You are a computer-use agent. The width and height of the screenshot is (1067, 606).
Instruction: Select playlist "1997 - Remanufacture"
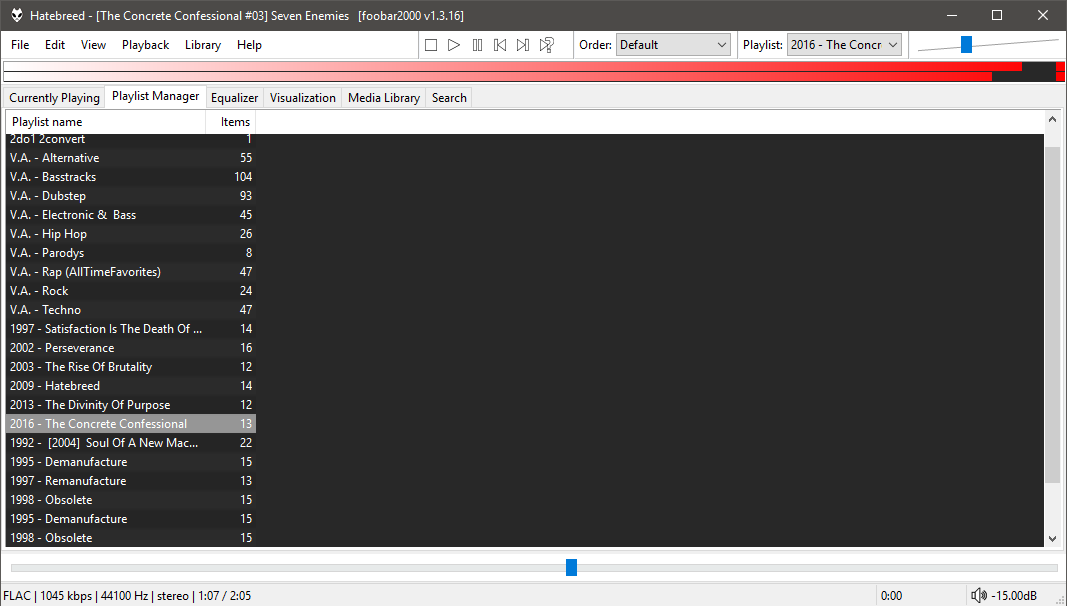click(131, 481)
